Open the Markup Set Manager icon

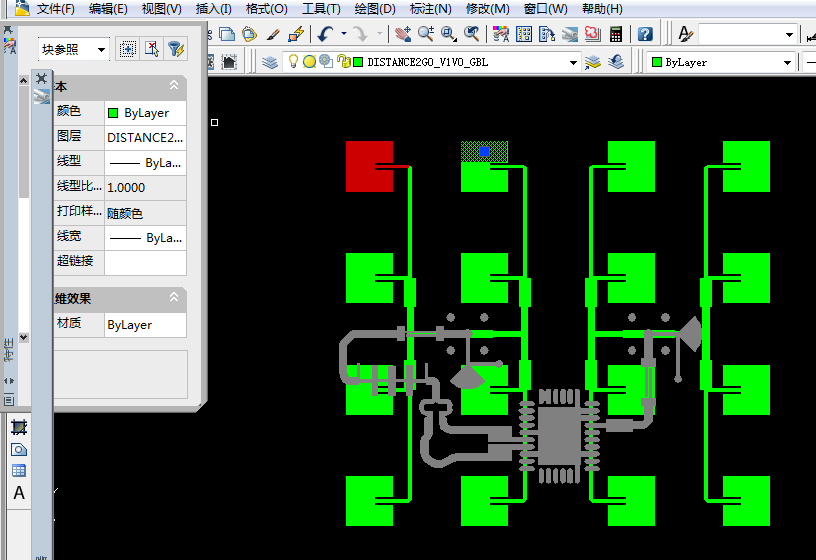(593, 34)
